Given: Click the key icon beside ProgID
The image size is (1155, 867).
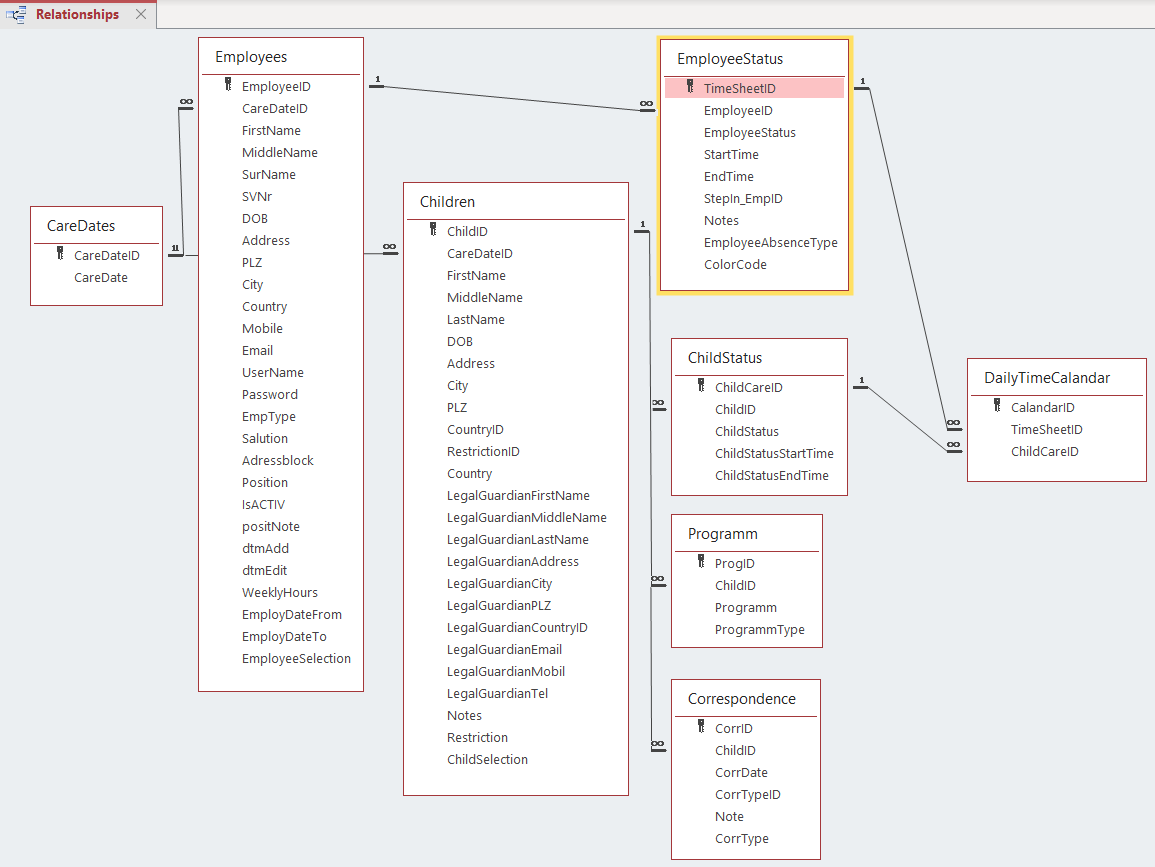Looking at the screenshot, I should 701,562.
